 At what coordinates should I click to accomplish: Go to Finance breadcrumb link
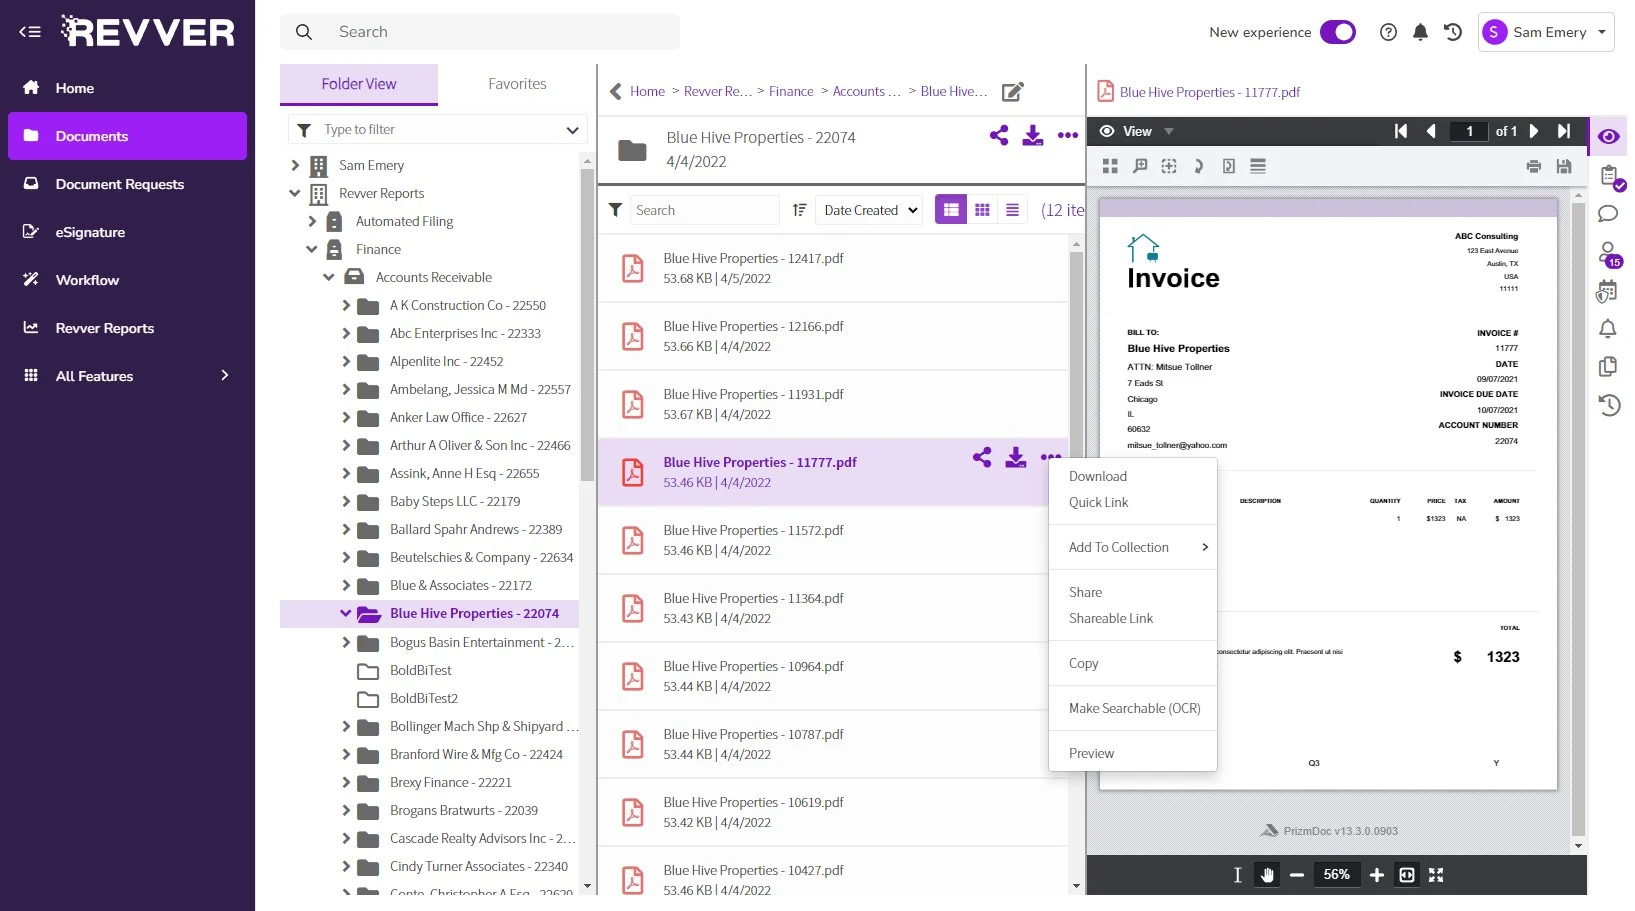pyautogui.click(x=791, y=91)
